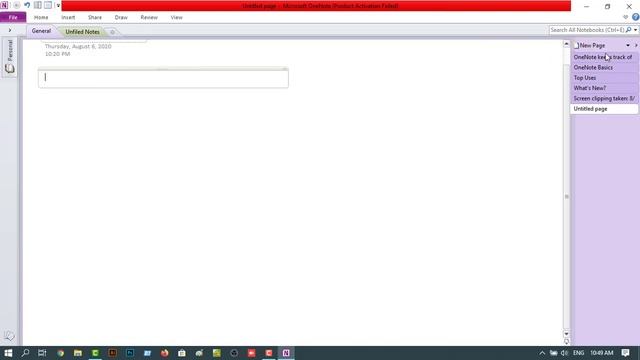Open the OneNote Basics page
This screenshot has height=360, width=640.
(604, 67)
